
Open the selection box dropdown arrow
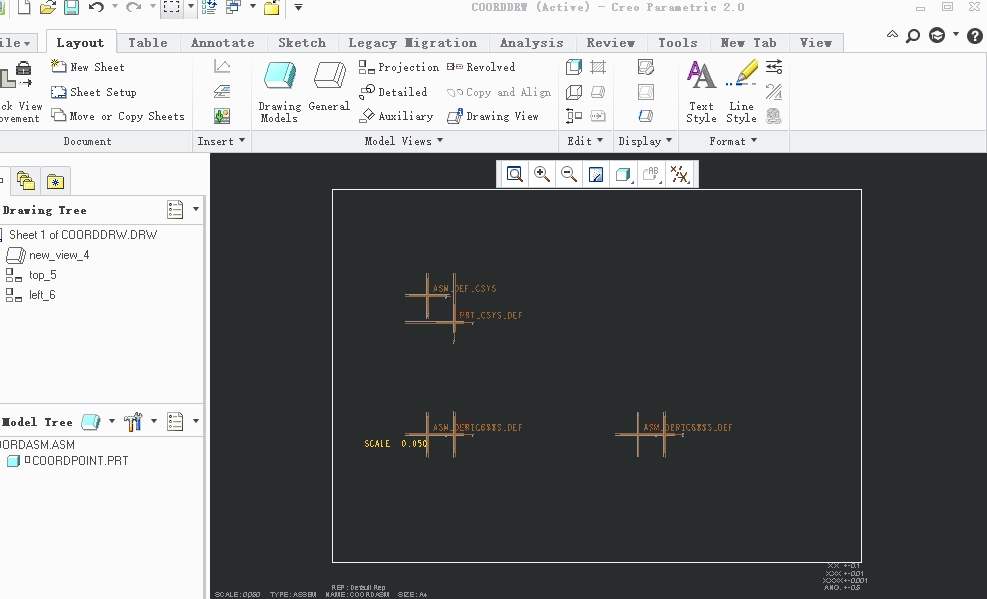coord(191,7)
